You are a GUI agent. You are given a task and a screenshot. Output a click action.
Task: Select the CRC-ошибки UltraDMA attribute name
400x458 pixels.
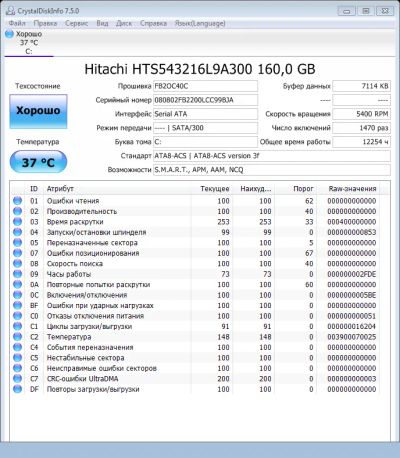click(x=83, y=379)
